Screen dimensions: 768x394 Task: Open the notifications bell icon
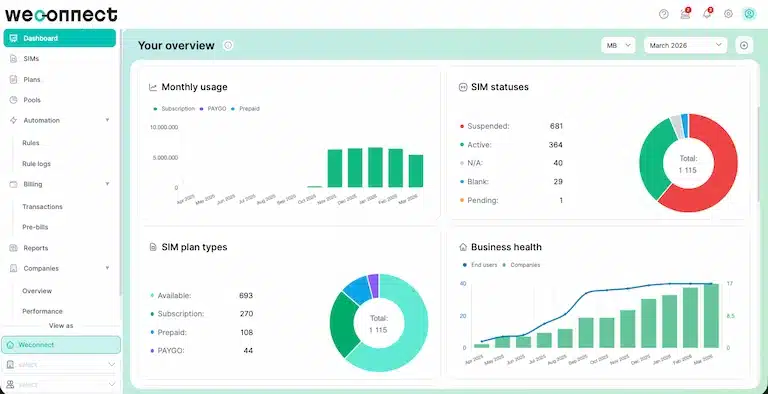pyautogui.click(x=707, y=14)
